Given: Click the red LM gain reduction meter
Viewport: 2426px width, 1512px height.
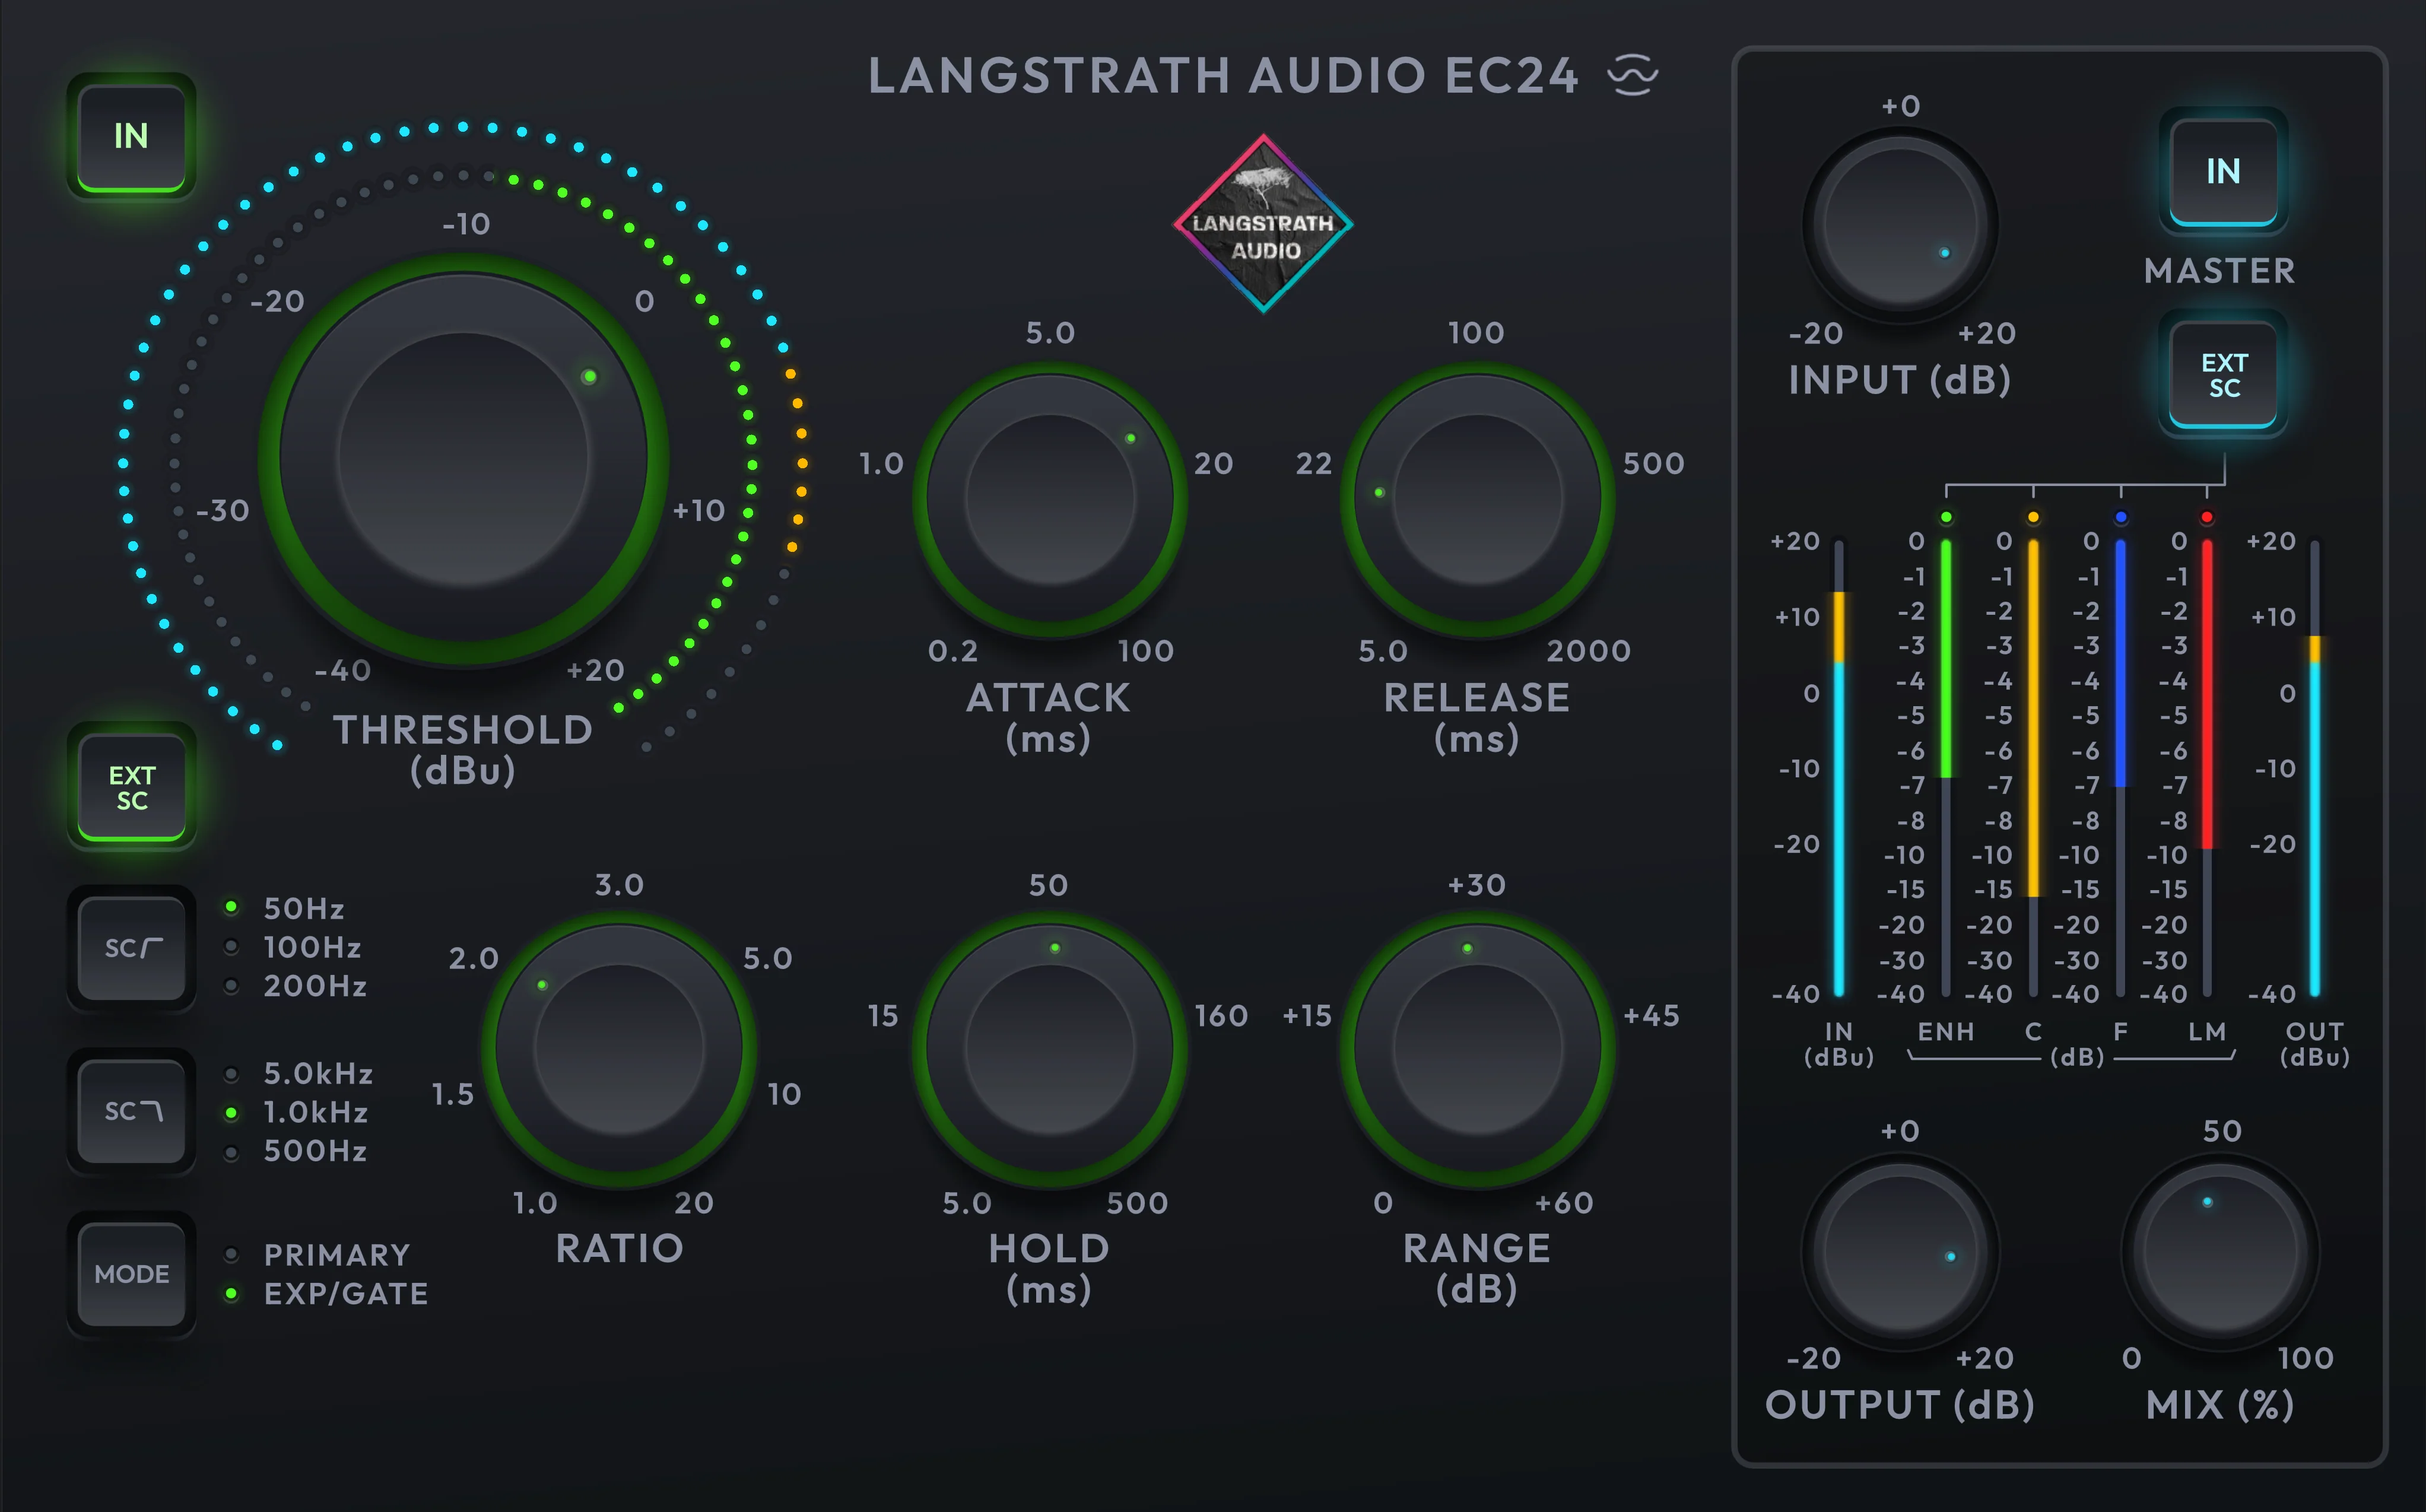Looking at the screenshot, I should click(x=2207, y=767).
